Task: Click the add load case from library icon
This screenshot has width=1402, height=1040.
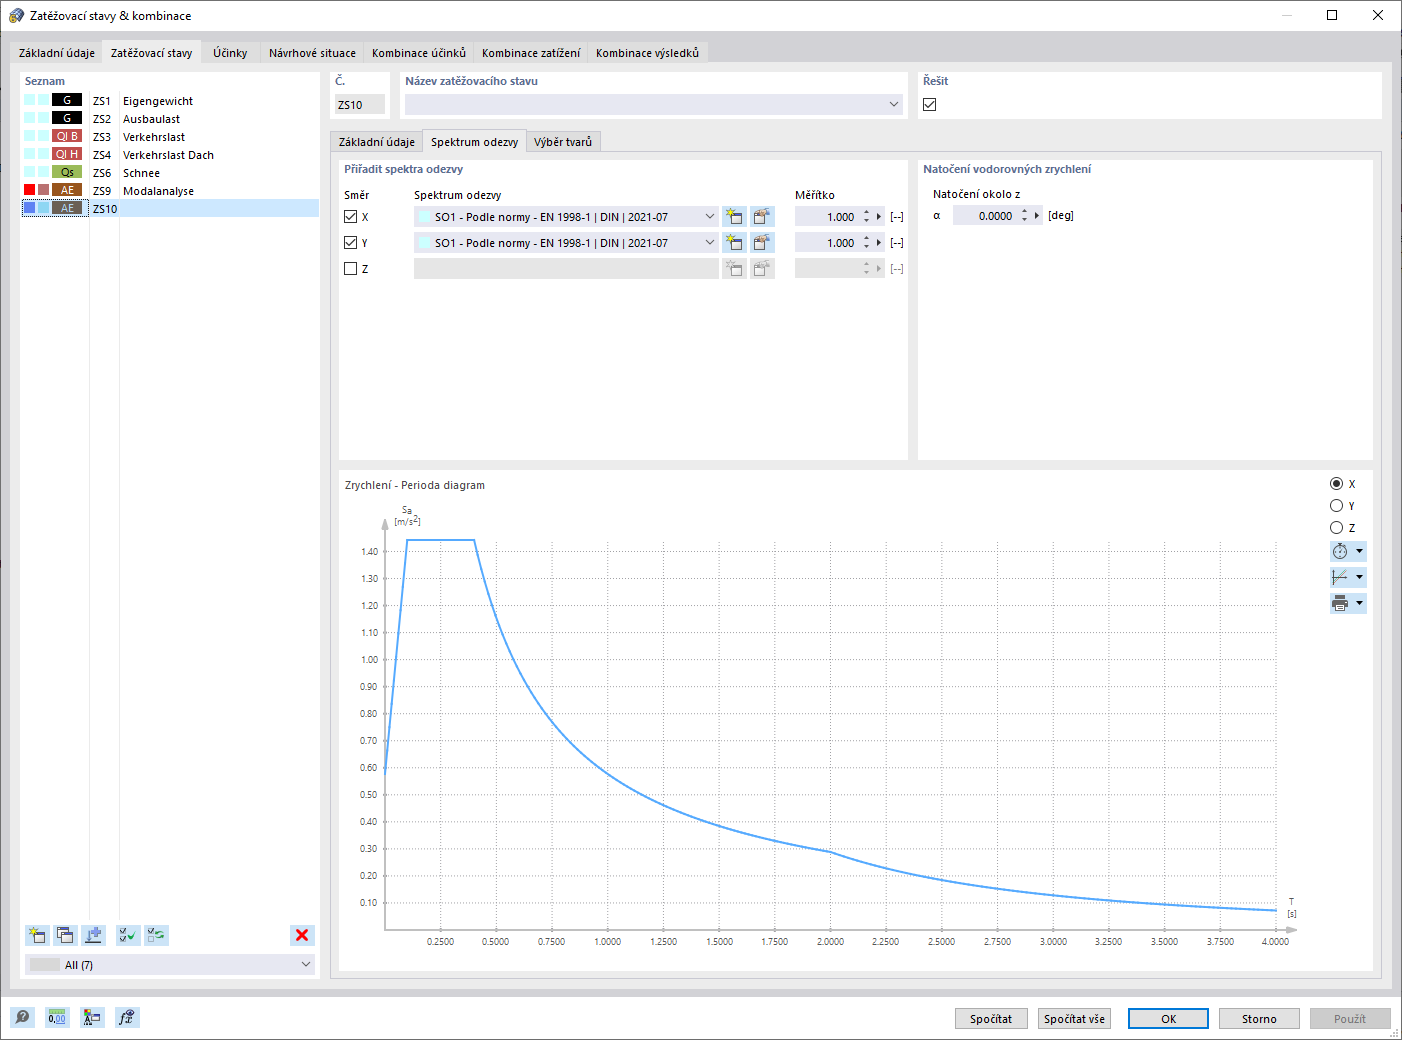Action: coord(94,935)
